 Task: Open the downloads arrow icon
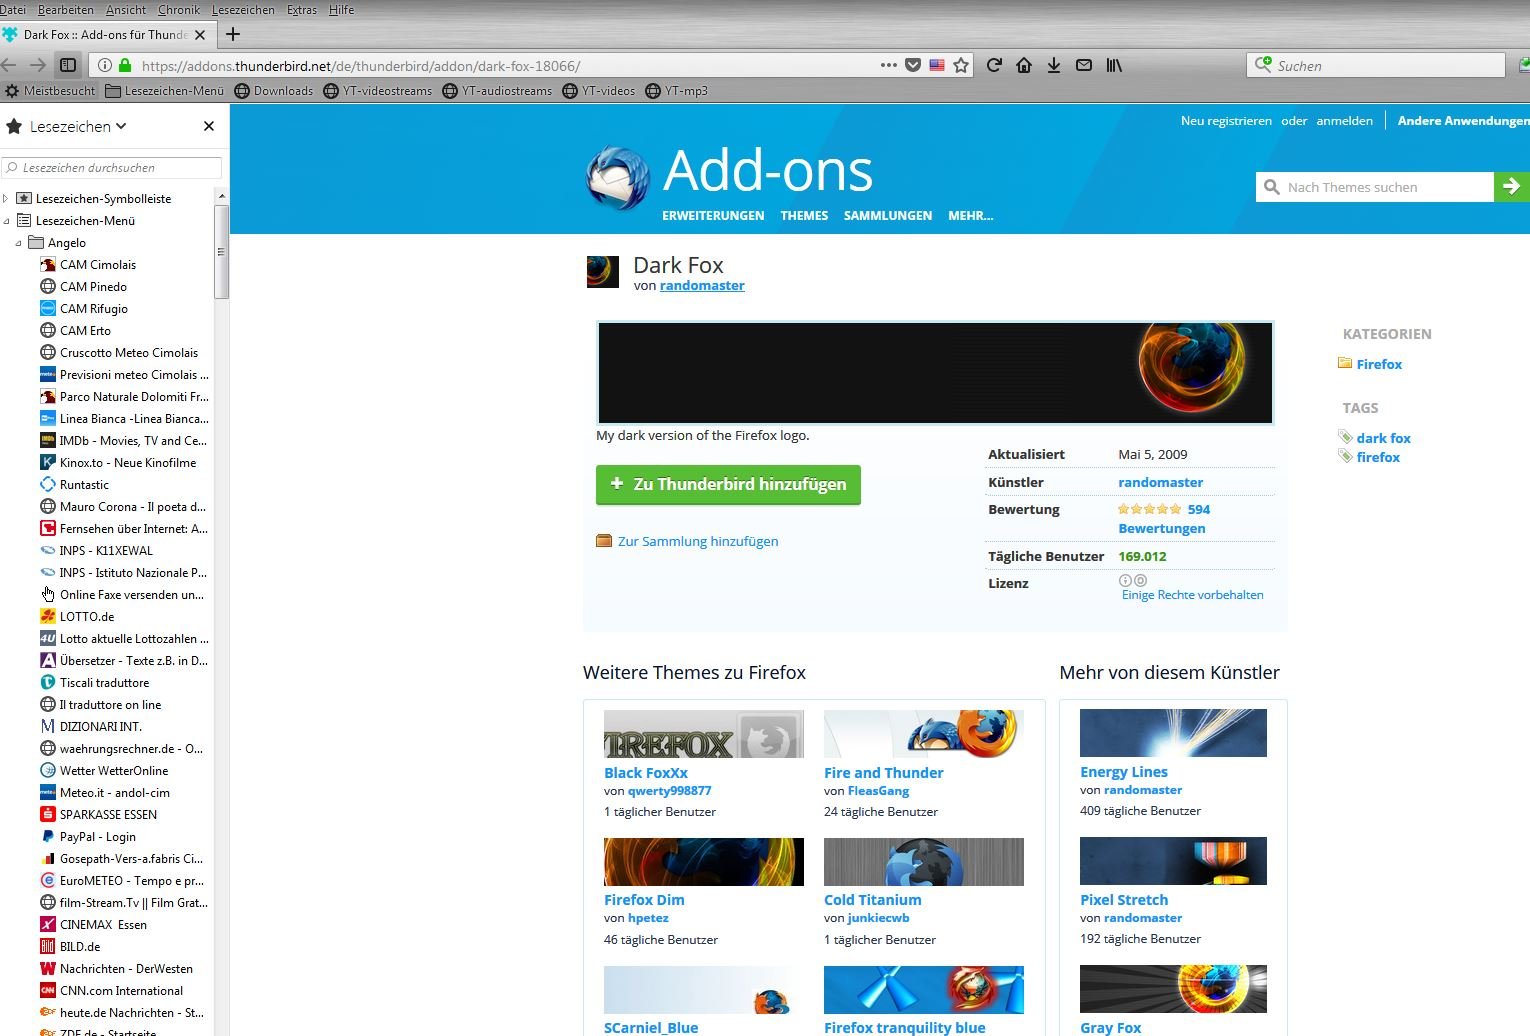coord(1054,65)
